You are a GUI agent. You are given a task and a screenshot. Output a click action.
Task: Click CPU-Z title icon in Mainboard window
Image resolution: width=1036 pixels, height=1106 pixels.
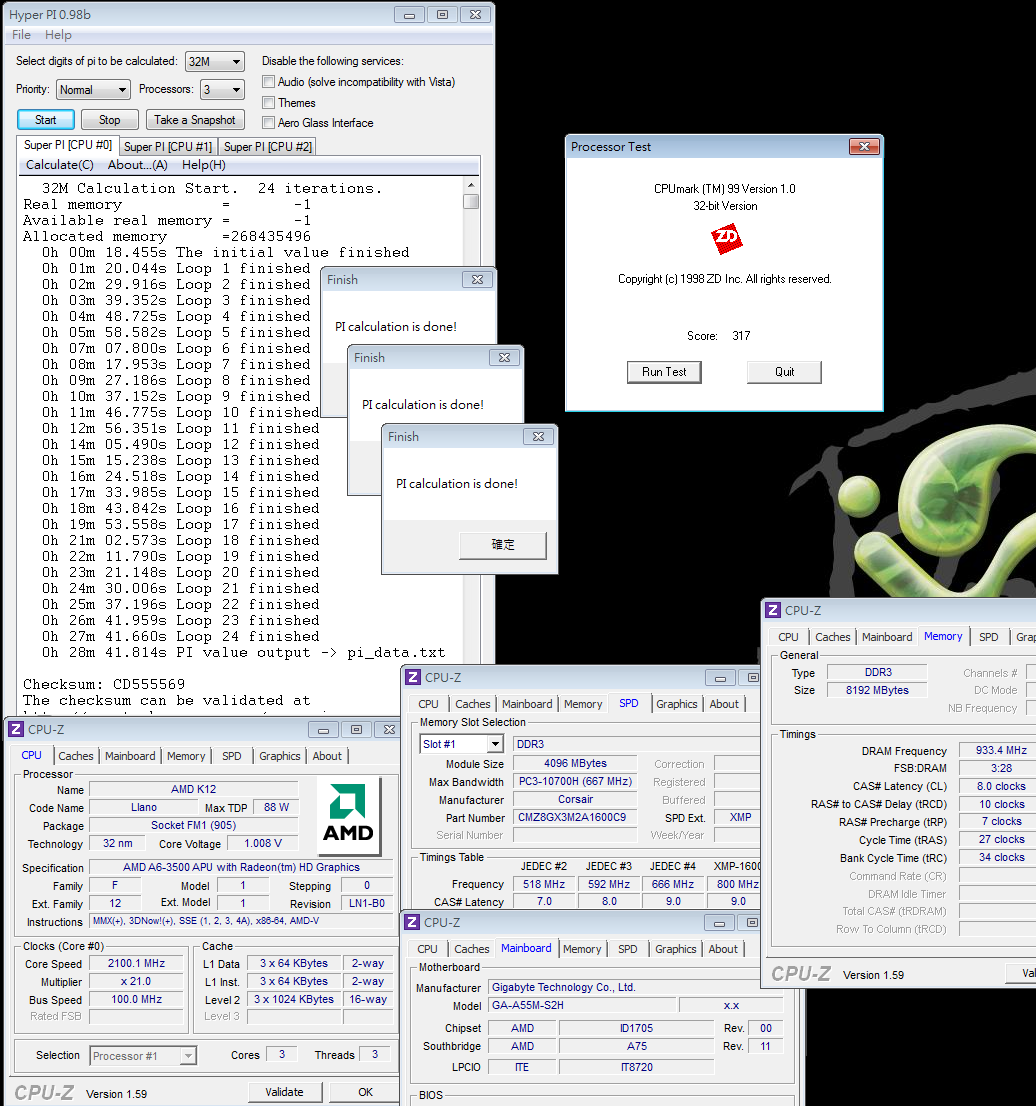(412, 922)
